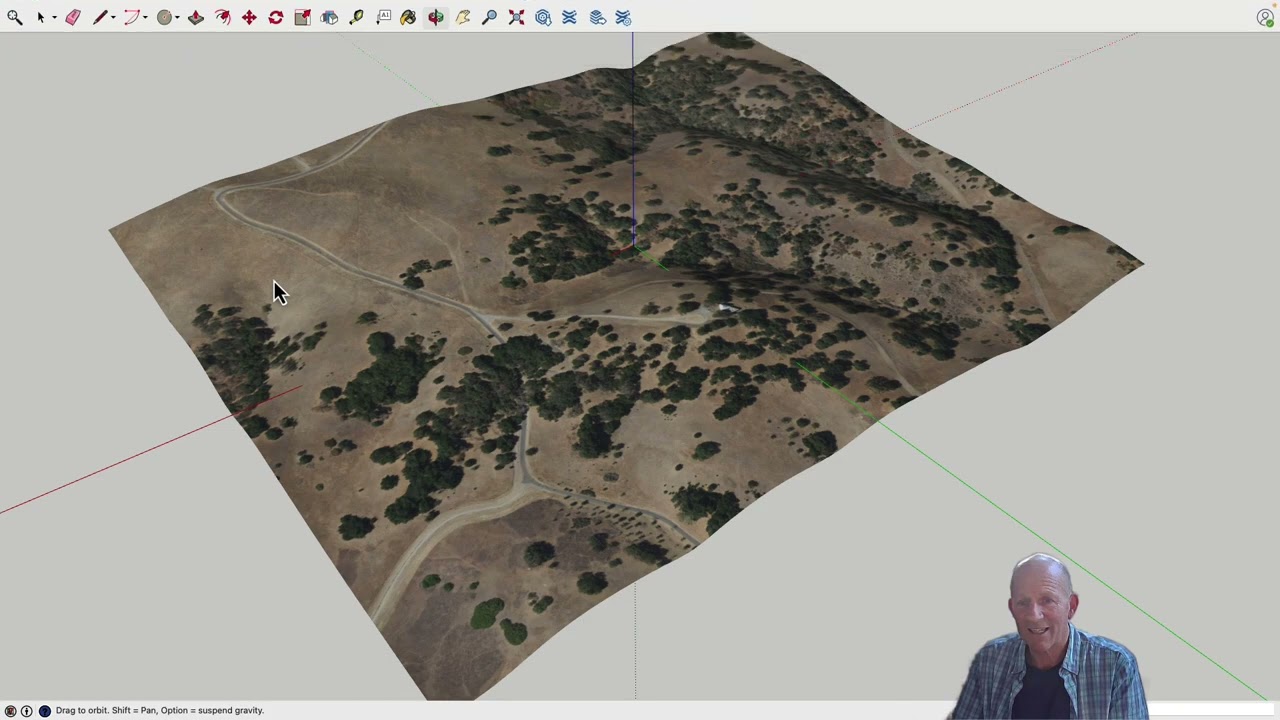Open the 3D Warehouse icon
This screenshot has width=1280, height=720.
pos(543,17)
